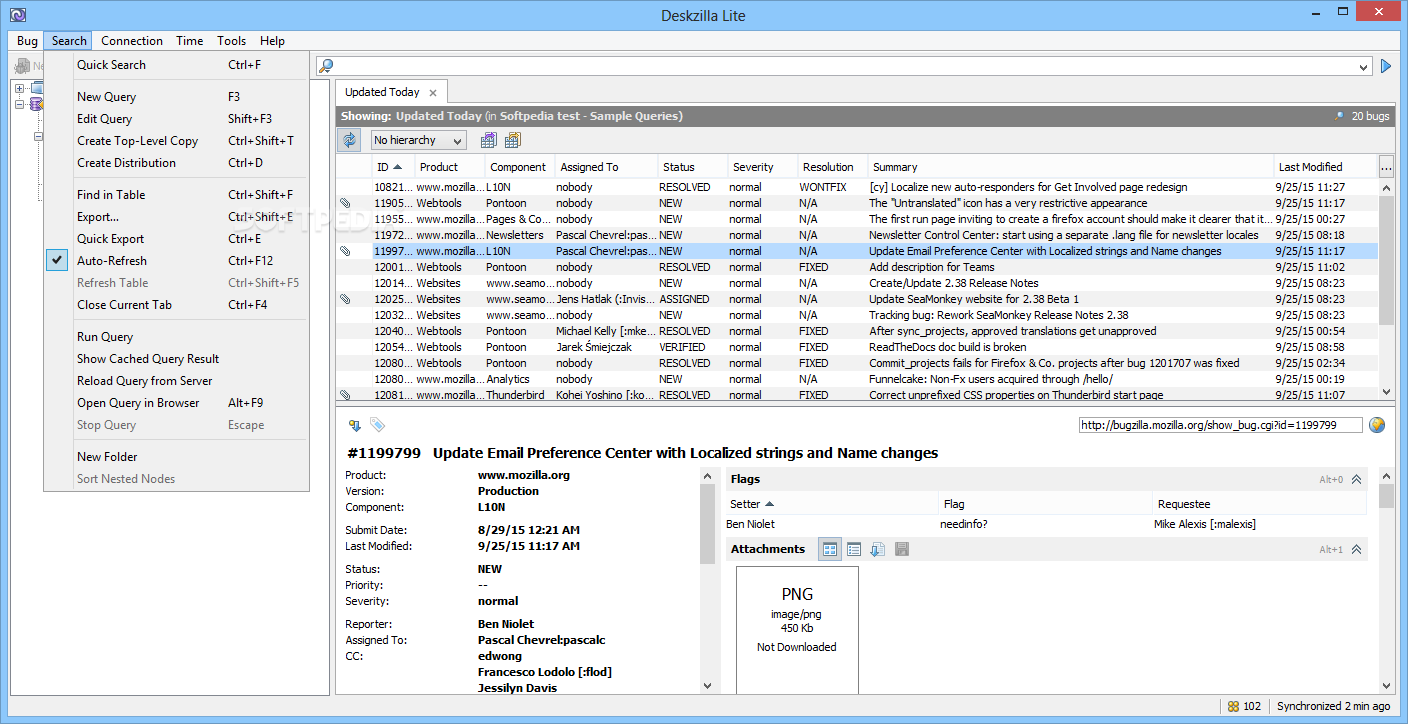Expand the first tree node plus
Viewport: 1408px width, 724px height.
pyautogui.click(x=19, y=88)
